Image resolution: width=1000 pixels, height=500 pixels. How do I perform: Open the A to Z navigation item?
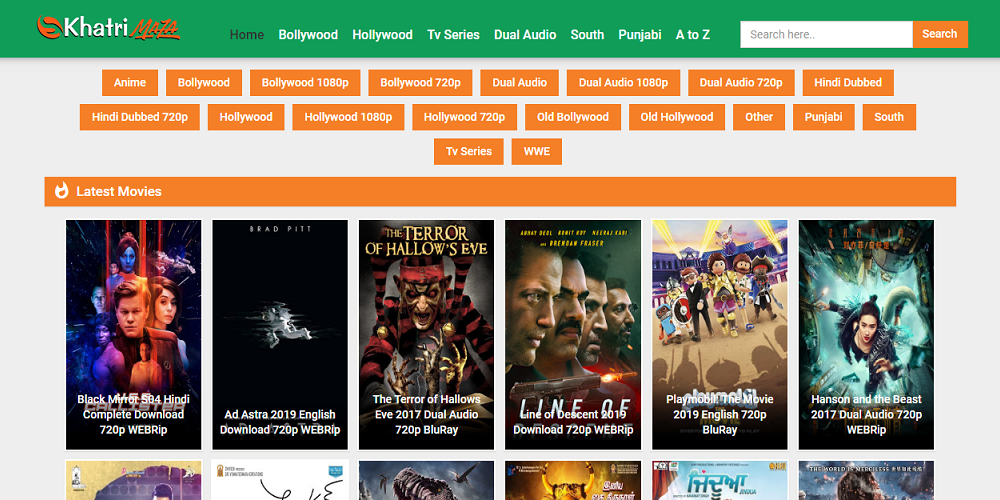(x=693, y=34)
